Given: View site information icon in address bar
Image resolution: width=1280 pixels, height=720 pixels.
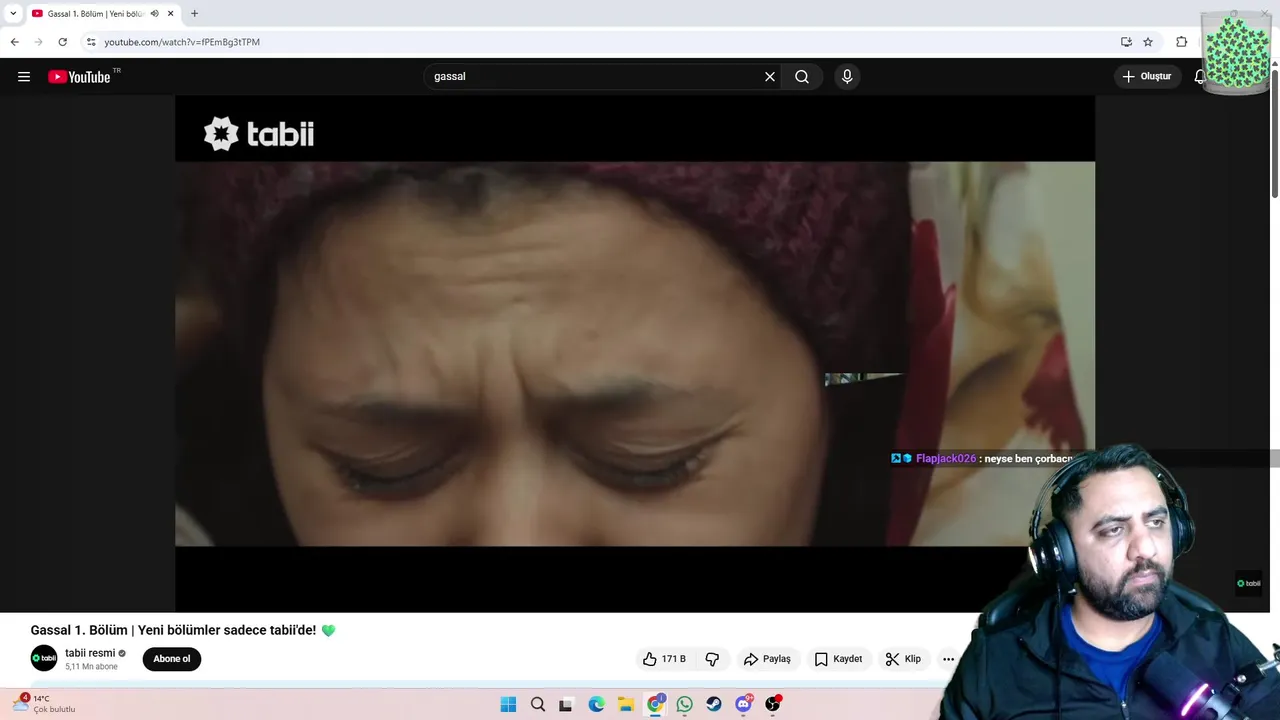Looking at the screenshot, I should (91, 42).
